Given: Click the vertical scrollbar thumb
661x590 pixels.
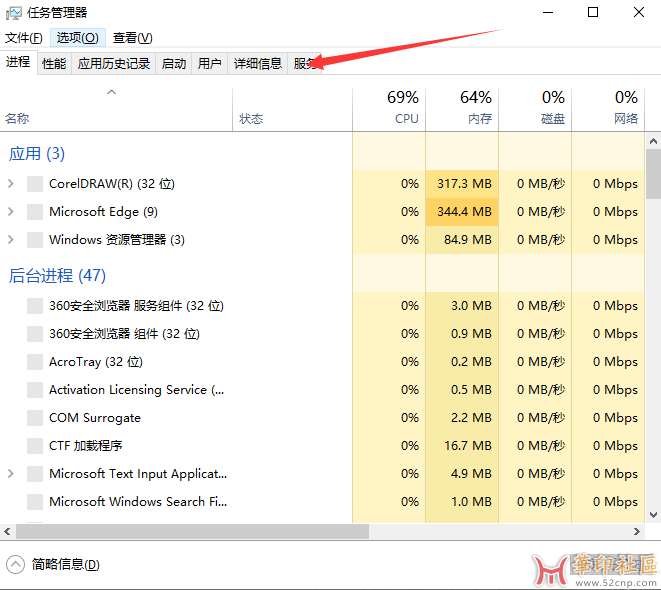Looking at the screenshot, I should tap(653, 174).
